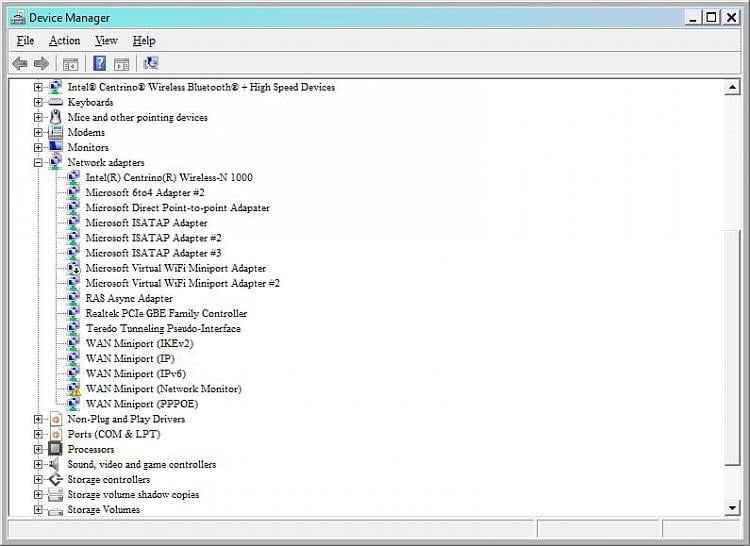Open the Help menu

[x=144, y=41]
